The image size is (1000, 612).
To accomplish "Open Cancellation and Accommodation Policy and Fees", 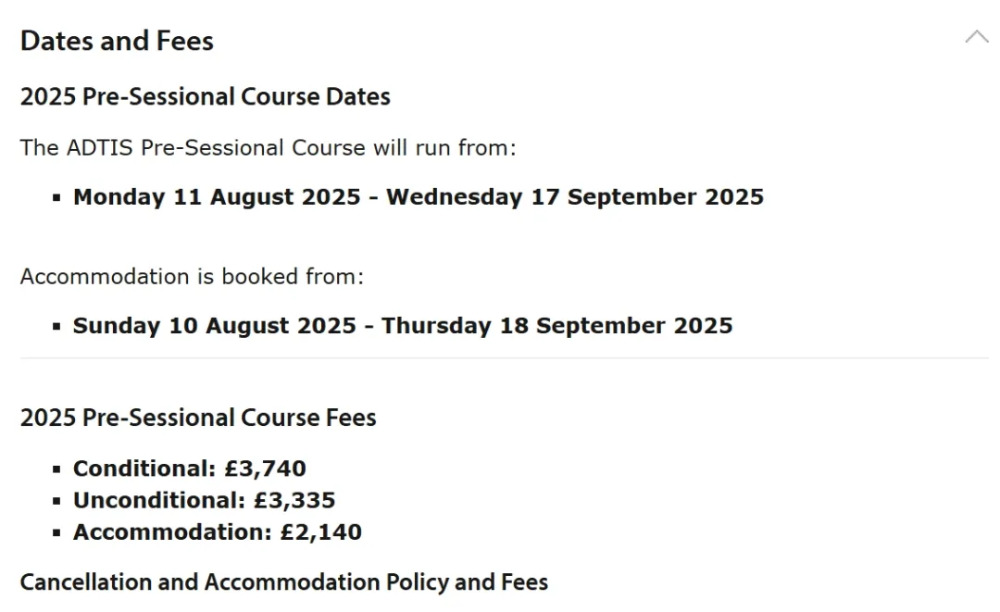I will pos(284,582).
